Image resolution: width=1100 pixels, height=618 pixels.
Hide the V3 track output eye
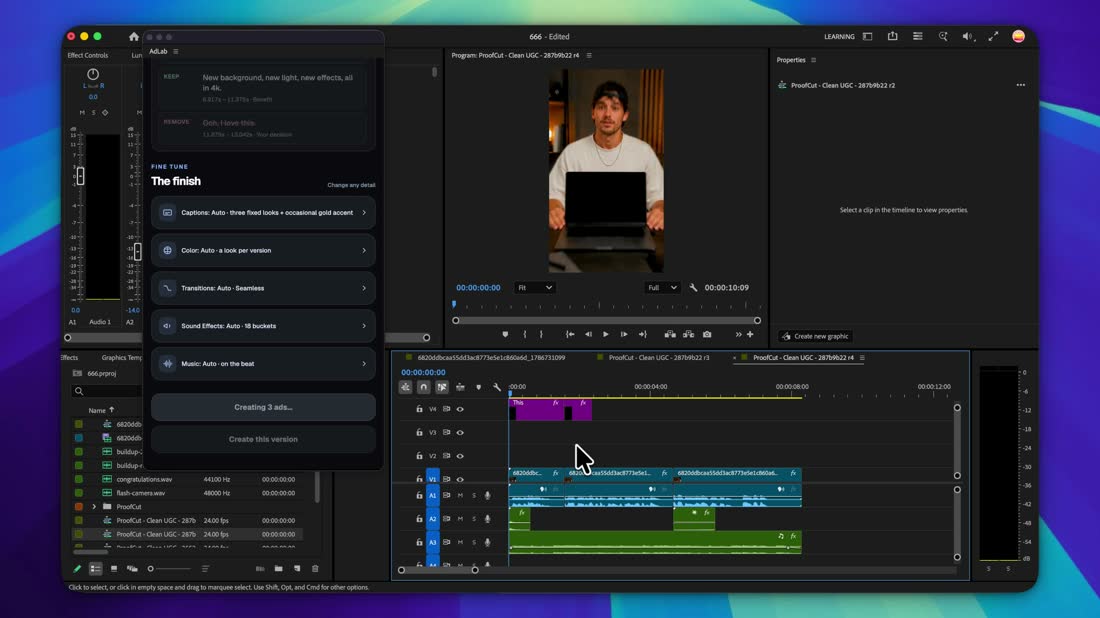pos(460,433)
